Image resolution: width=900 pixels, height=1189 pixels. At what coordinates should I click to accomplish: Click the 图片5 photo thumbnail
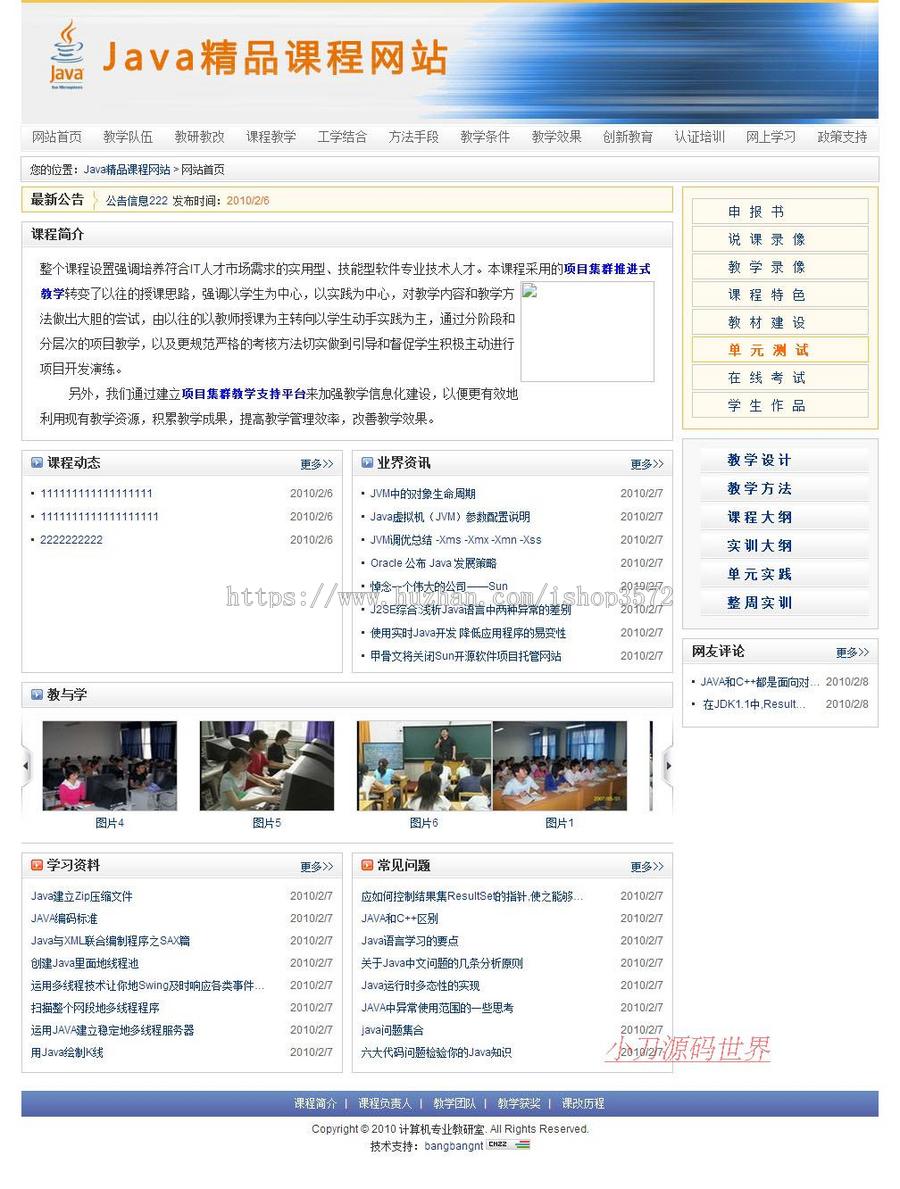265,766
